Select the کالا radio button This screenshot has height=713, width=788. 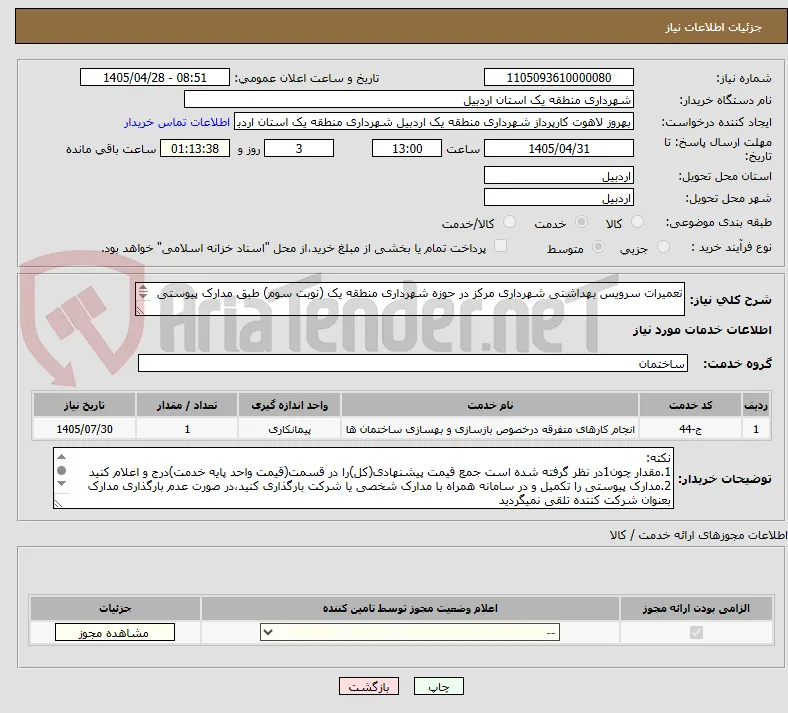[x=637, y=222]
